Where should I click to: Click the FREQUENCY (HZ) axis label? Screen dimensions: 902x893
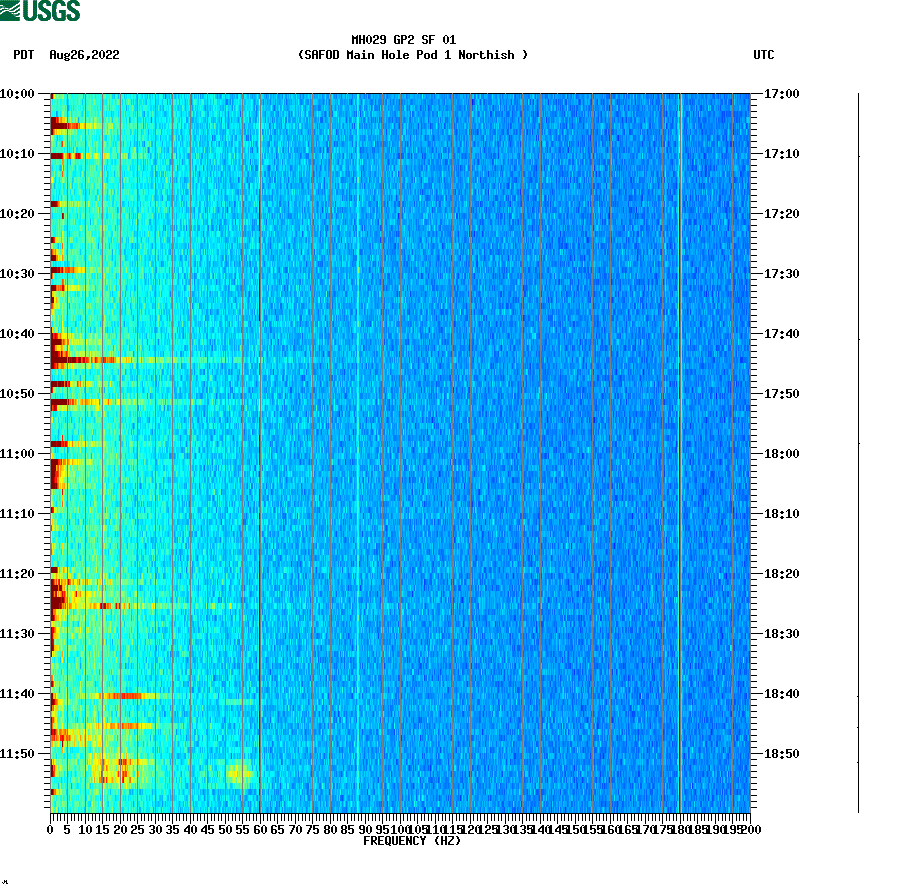(412, 839)
